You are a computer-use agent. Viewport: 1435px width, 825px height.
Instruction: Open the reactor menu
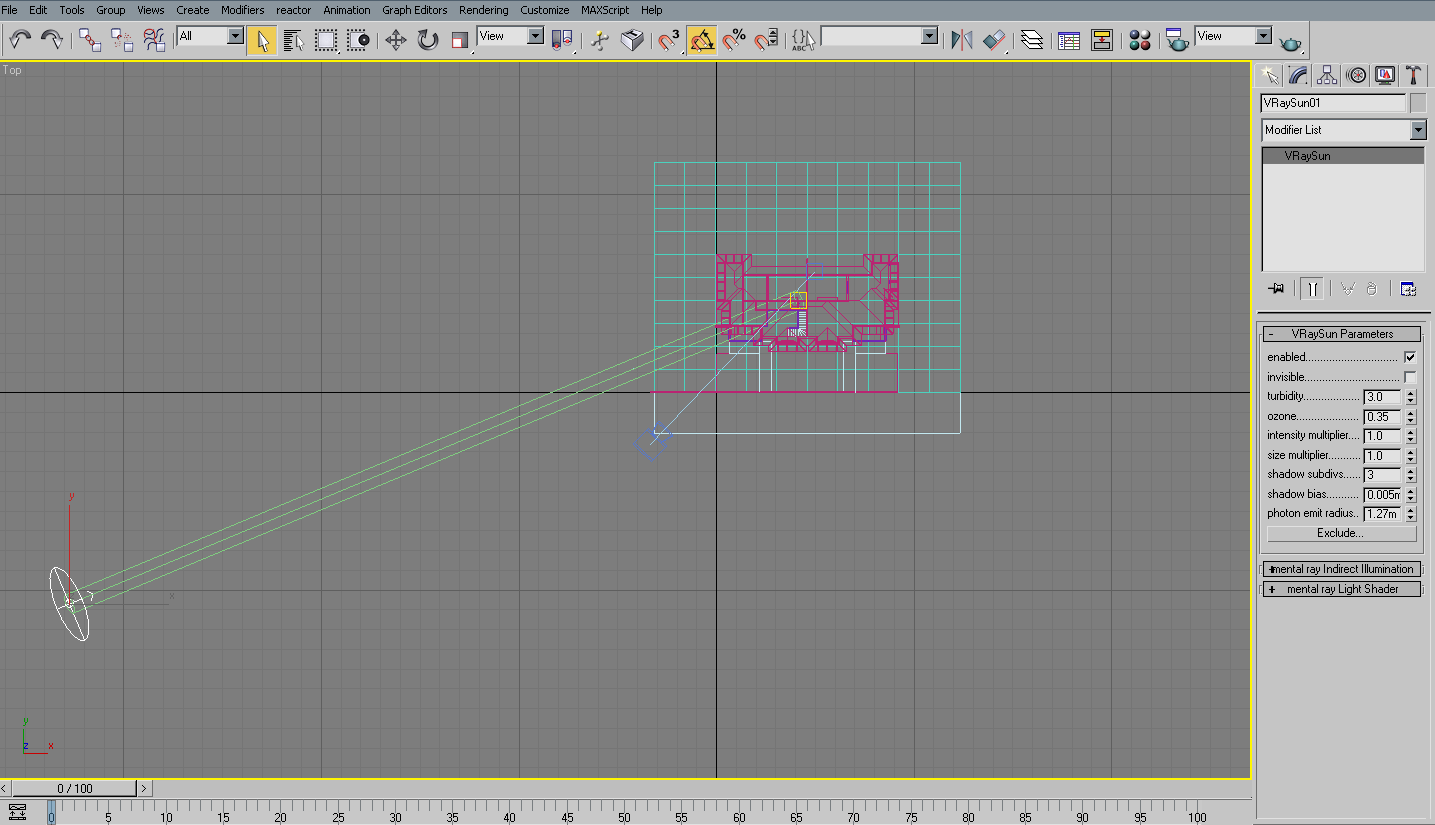[x=294, y=10]
